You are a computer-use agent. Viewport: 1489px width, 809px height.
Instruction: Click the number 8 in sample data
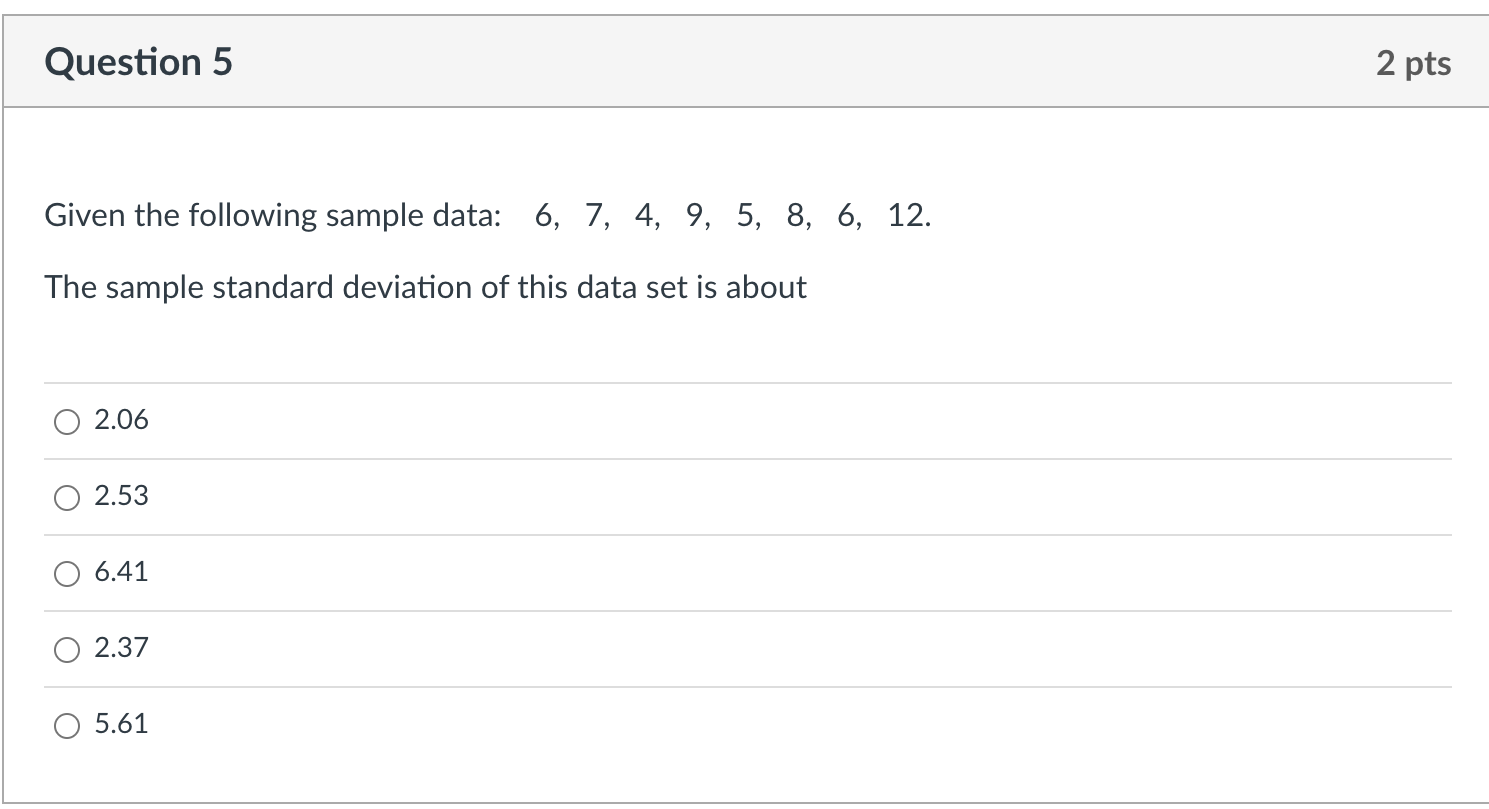click(795, 216)
